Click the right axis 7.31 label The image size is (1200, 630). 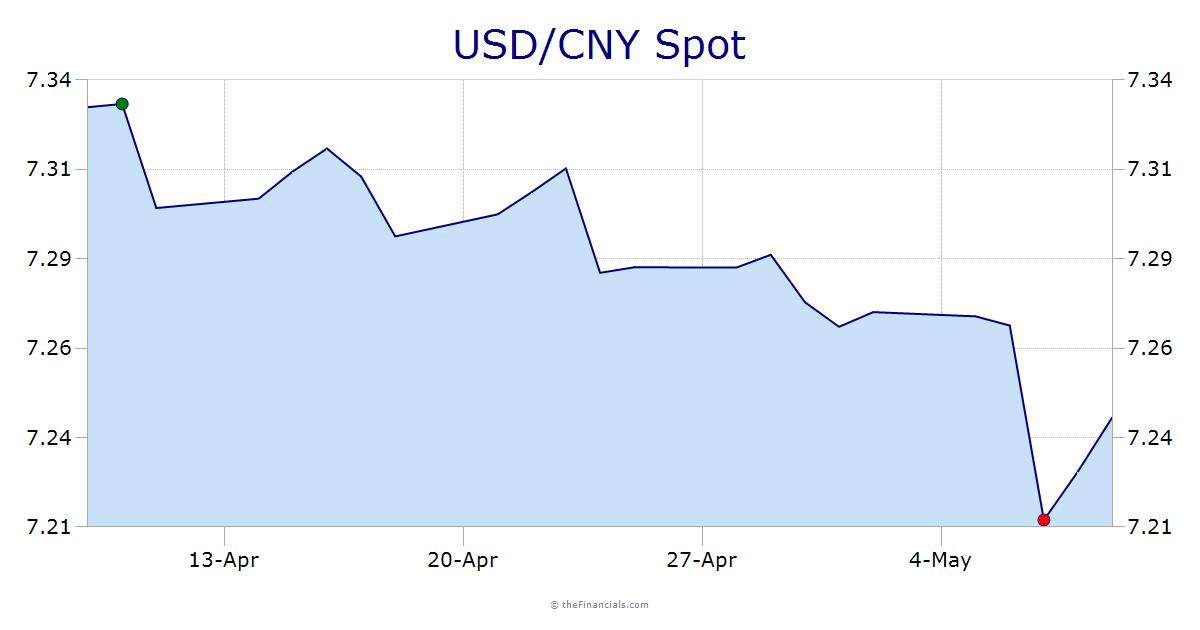(1150, 169)
